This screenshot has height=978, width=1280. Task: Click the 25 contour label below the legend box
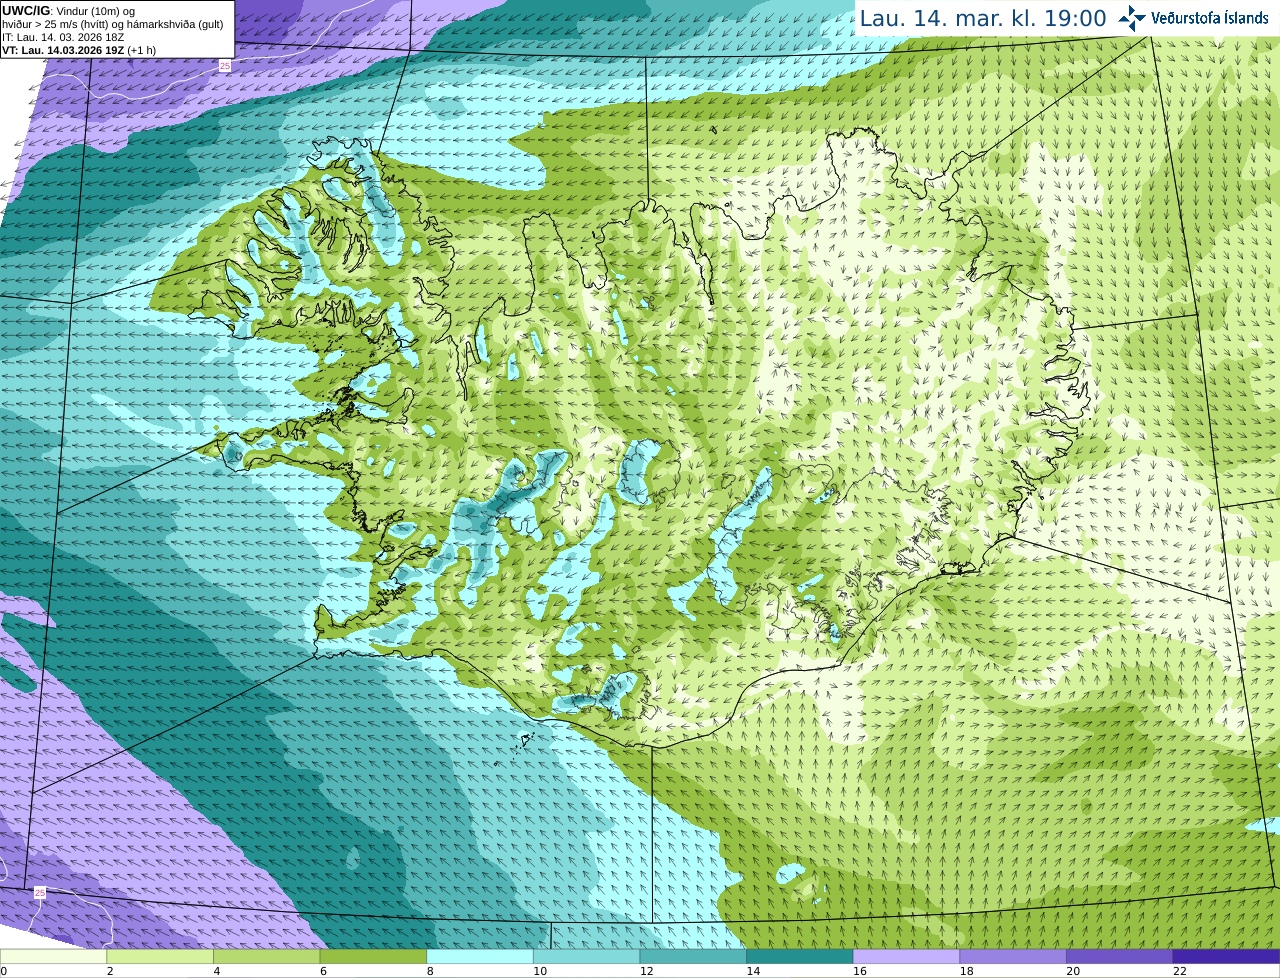click(224, 65)
